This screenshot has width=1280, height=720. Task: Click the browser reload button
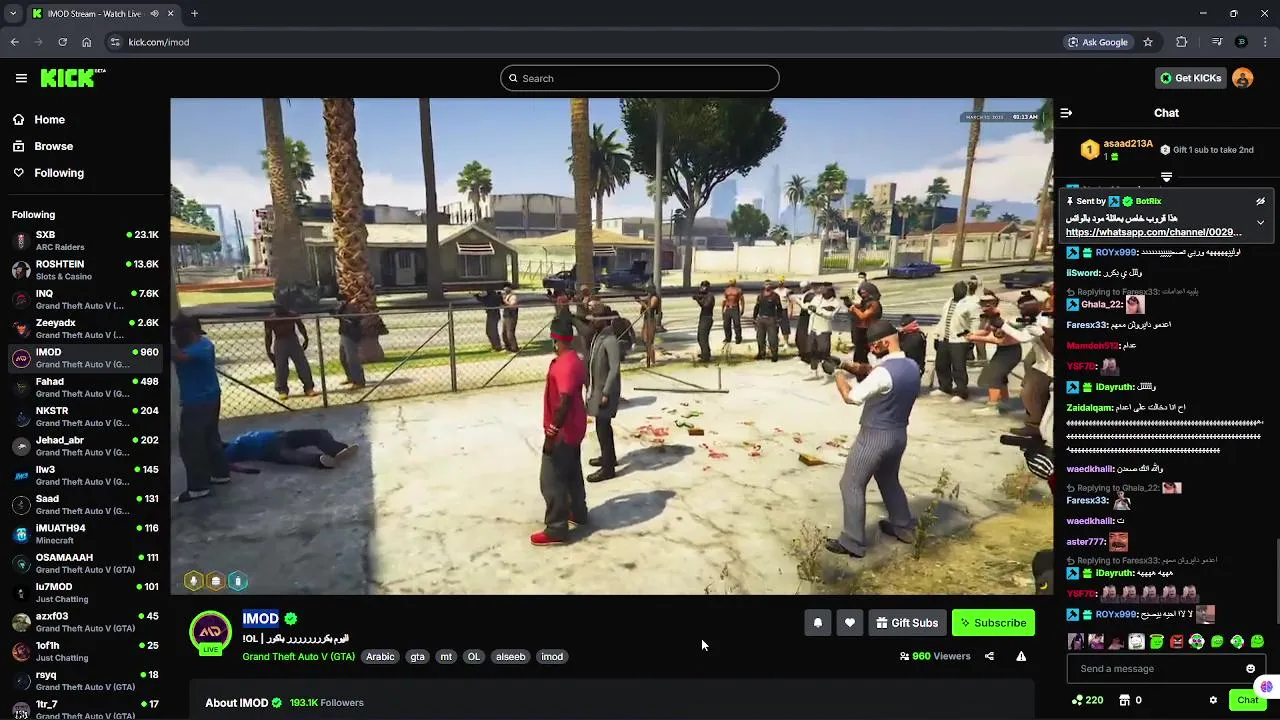[62, 42]
